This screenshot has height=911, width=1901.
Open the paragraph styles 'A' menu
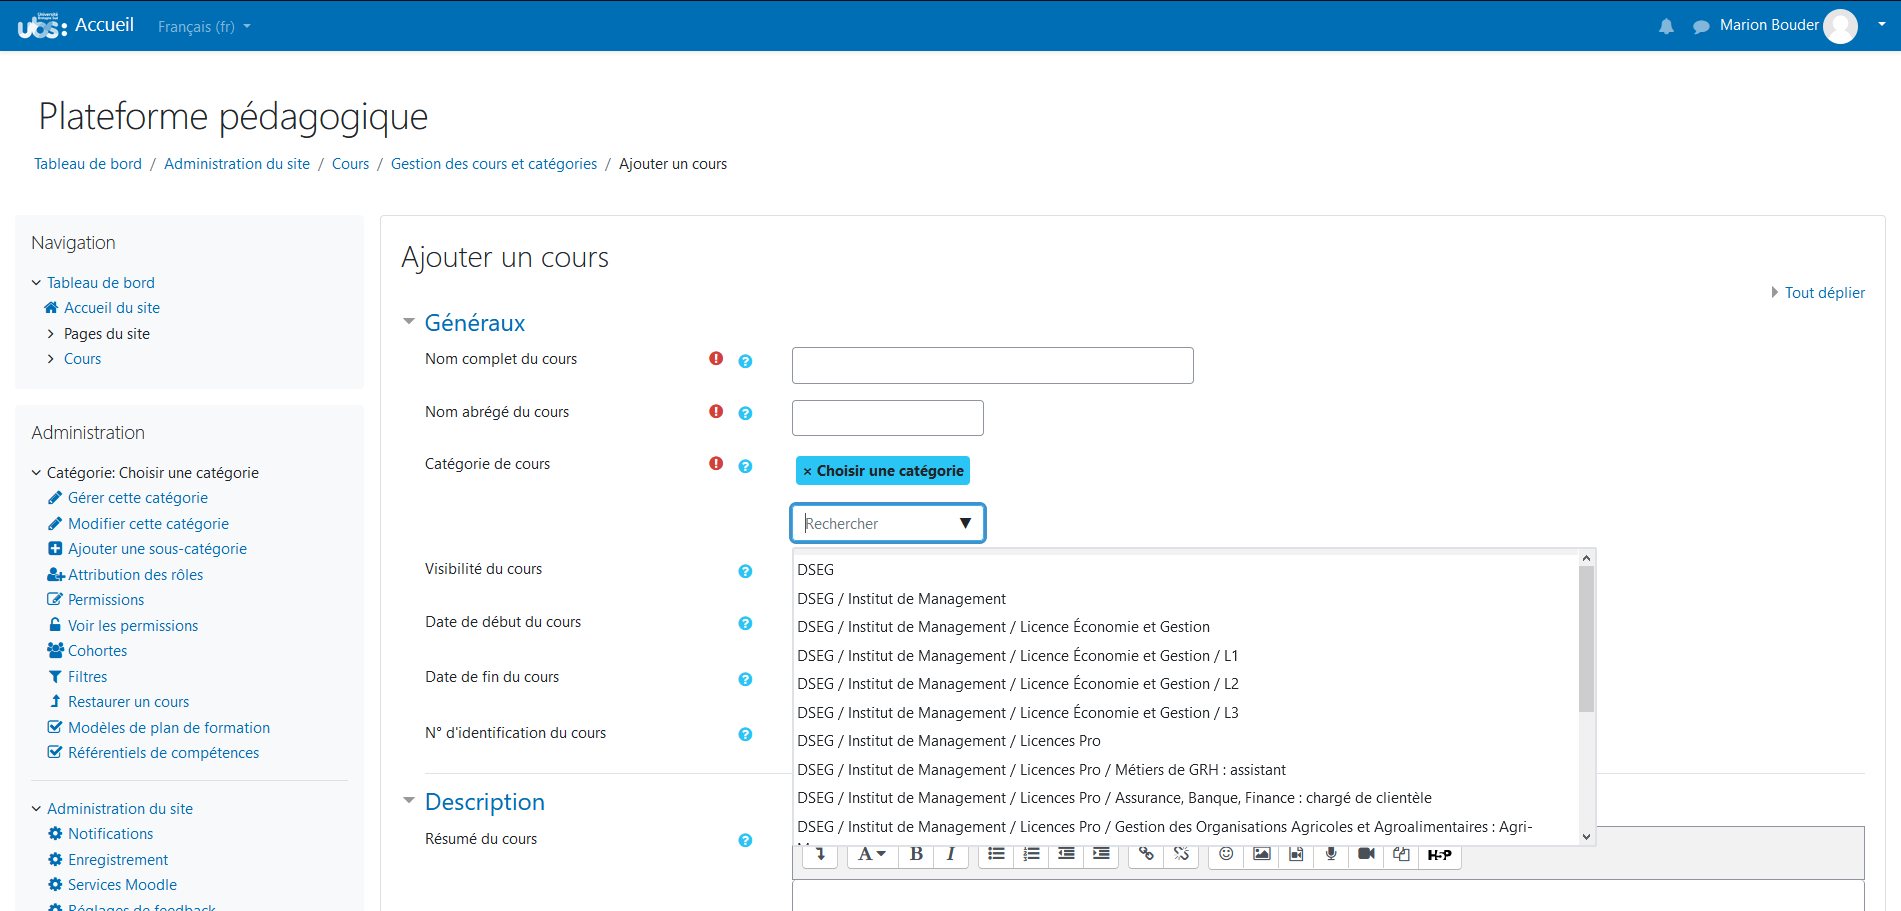[x=872, y=855]
